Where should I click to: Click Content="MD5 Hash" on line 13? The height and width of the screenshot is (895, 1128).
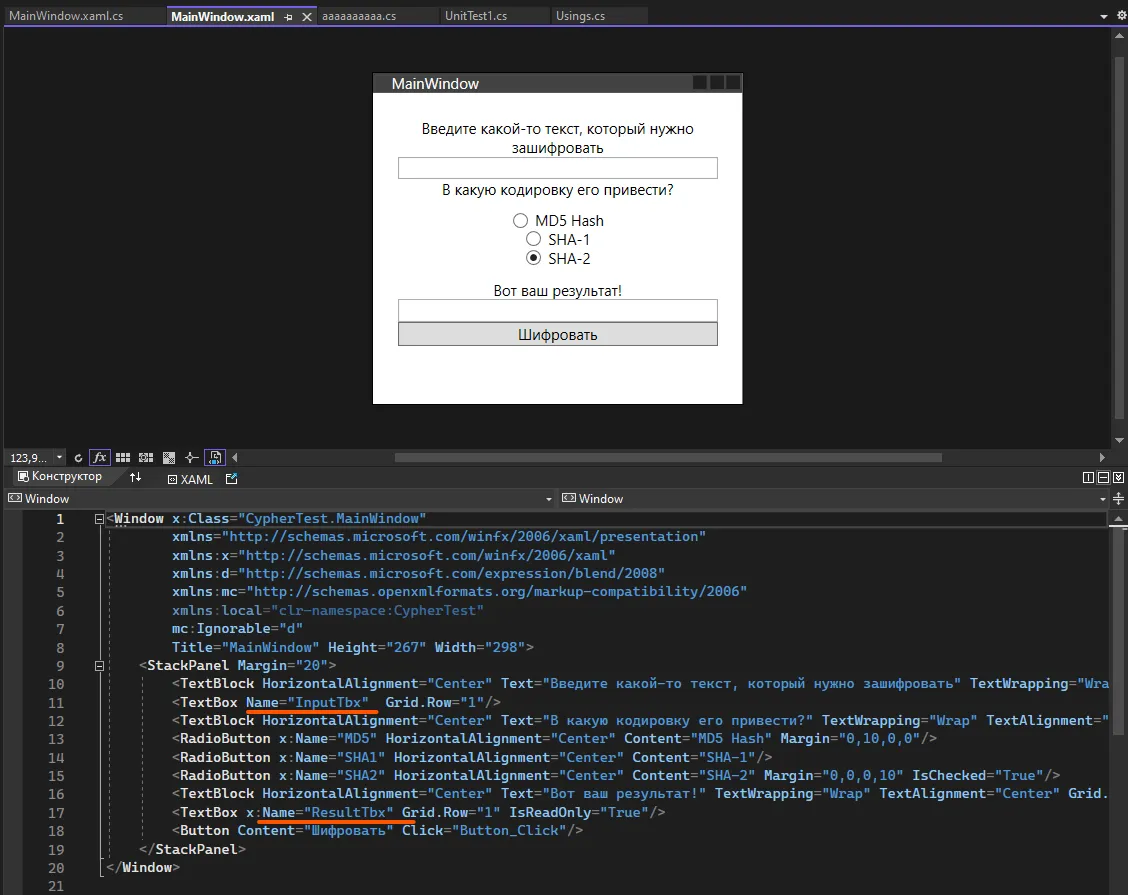698,739
